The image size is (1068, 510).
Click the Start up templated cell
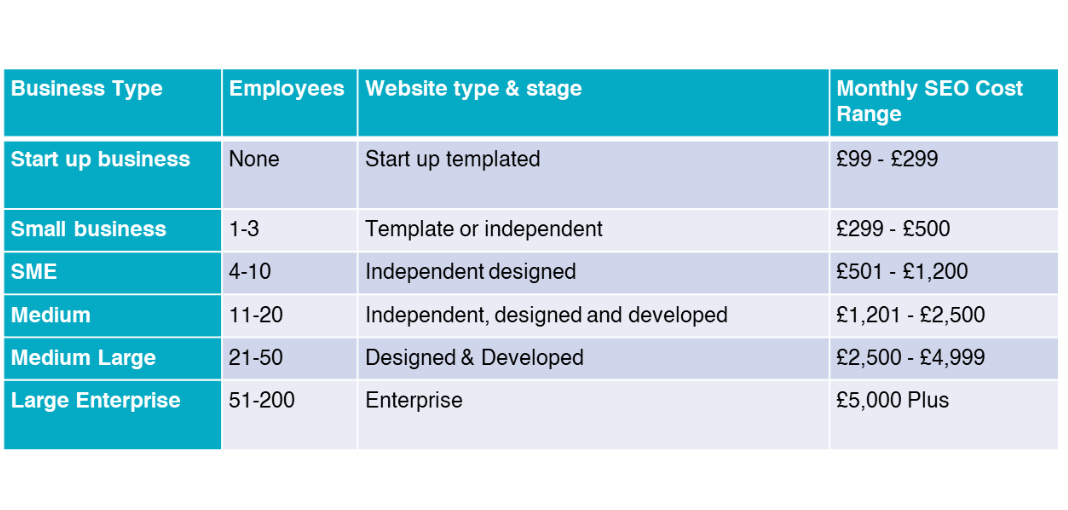click(452, 159)
